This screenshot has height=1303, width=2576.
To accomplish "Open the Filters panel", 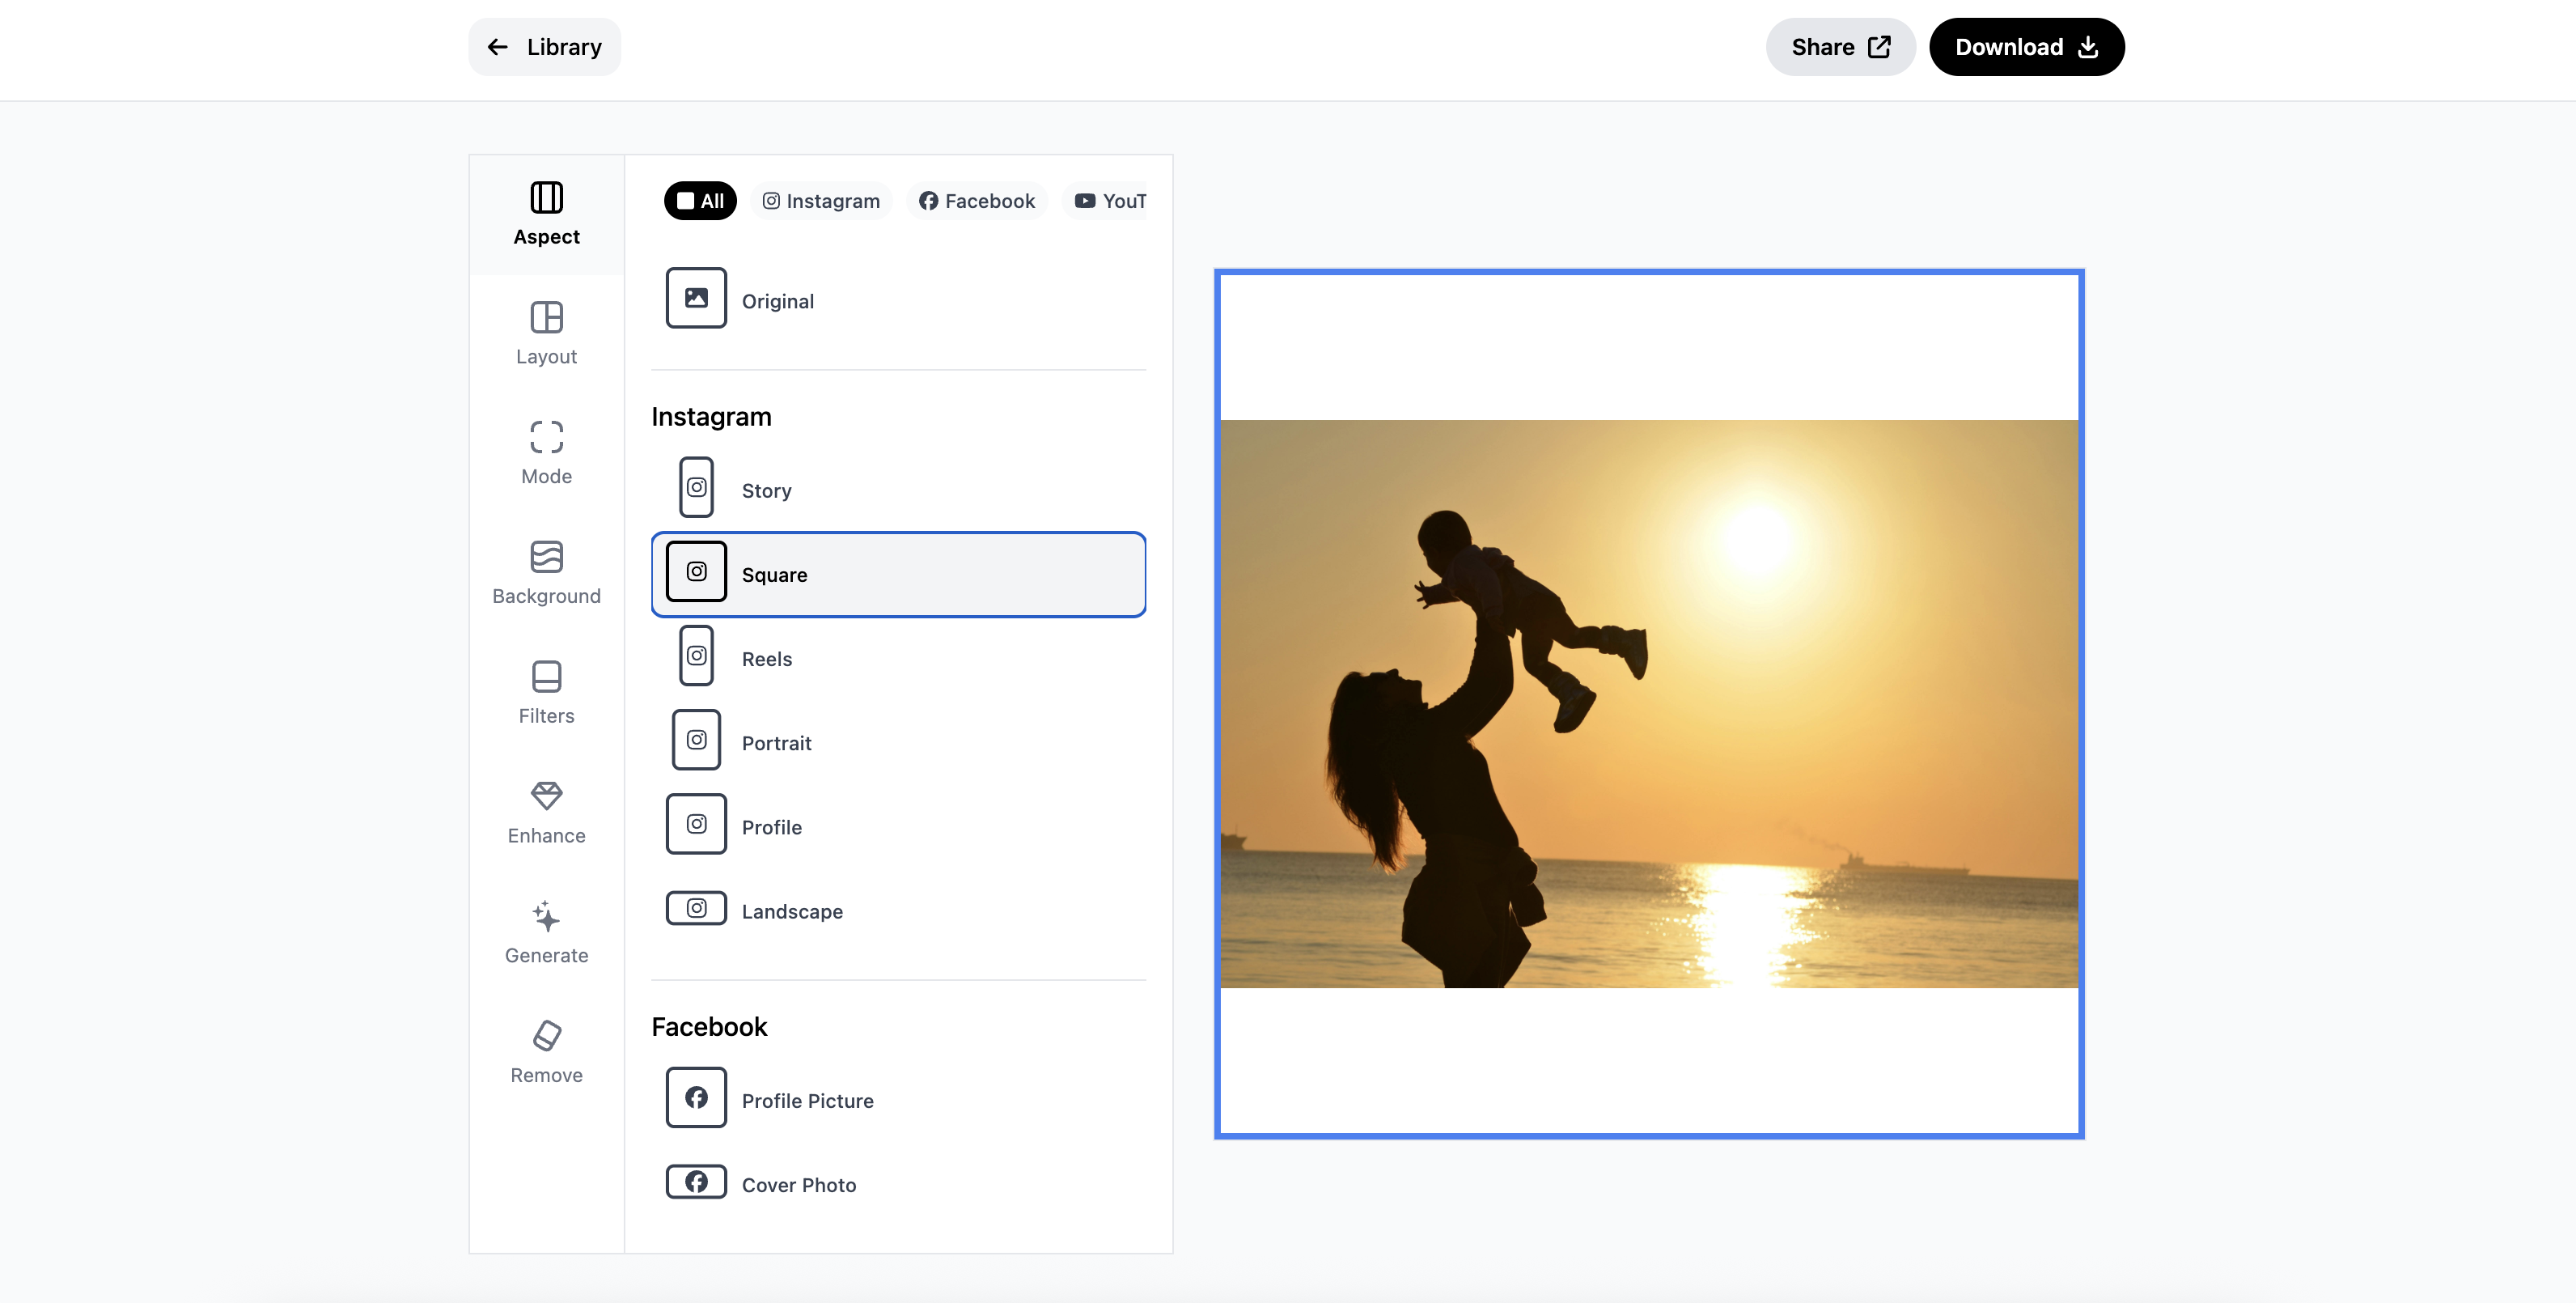I will [546, 692].
